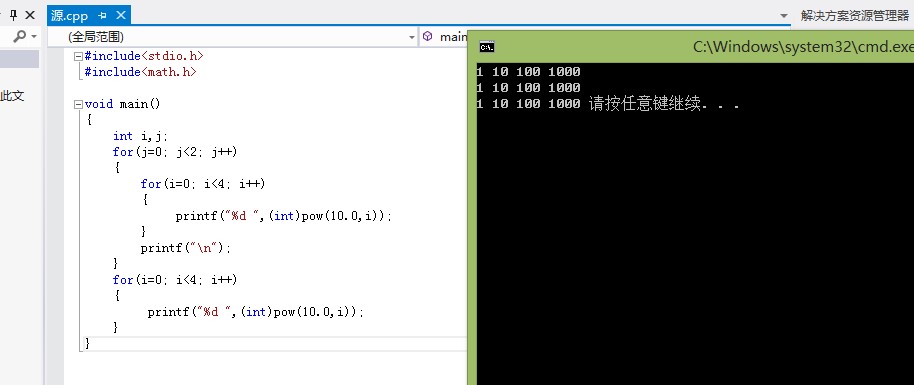Click the #include<math.h> line
The height and width of the screenshot is (385, 914).
[x=140, y=72]
